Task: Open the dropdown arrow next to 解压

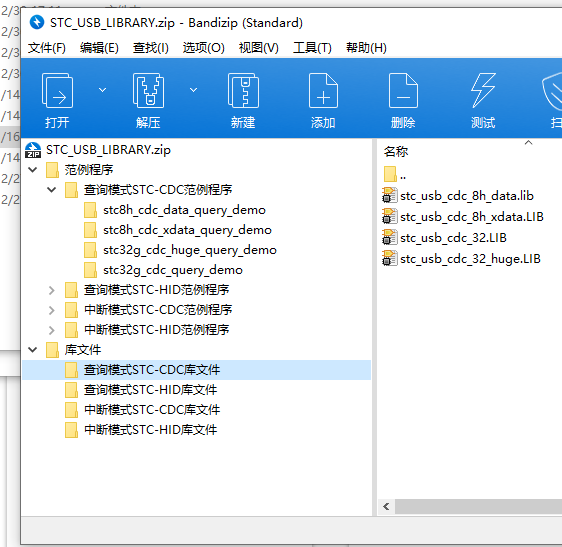Action: click(194, 90)
